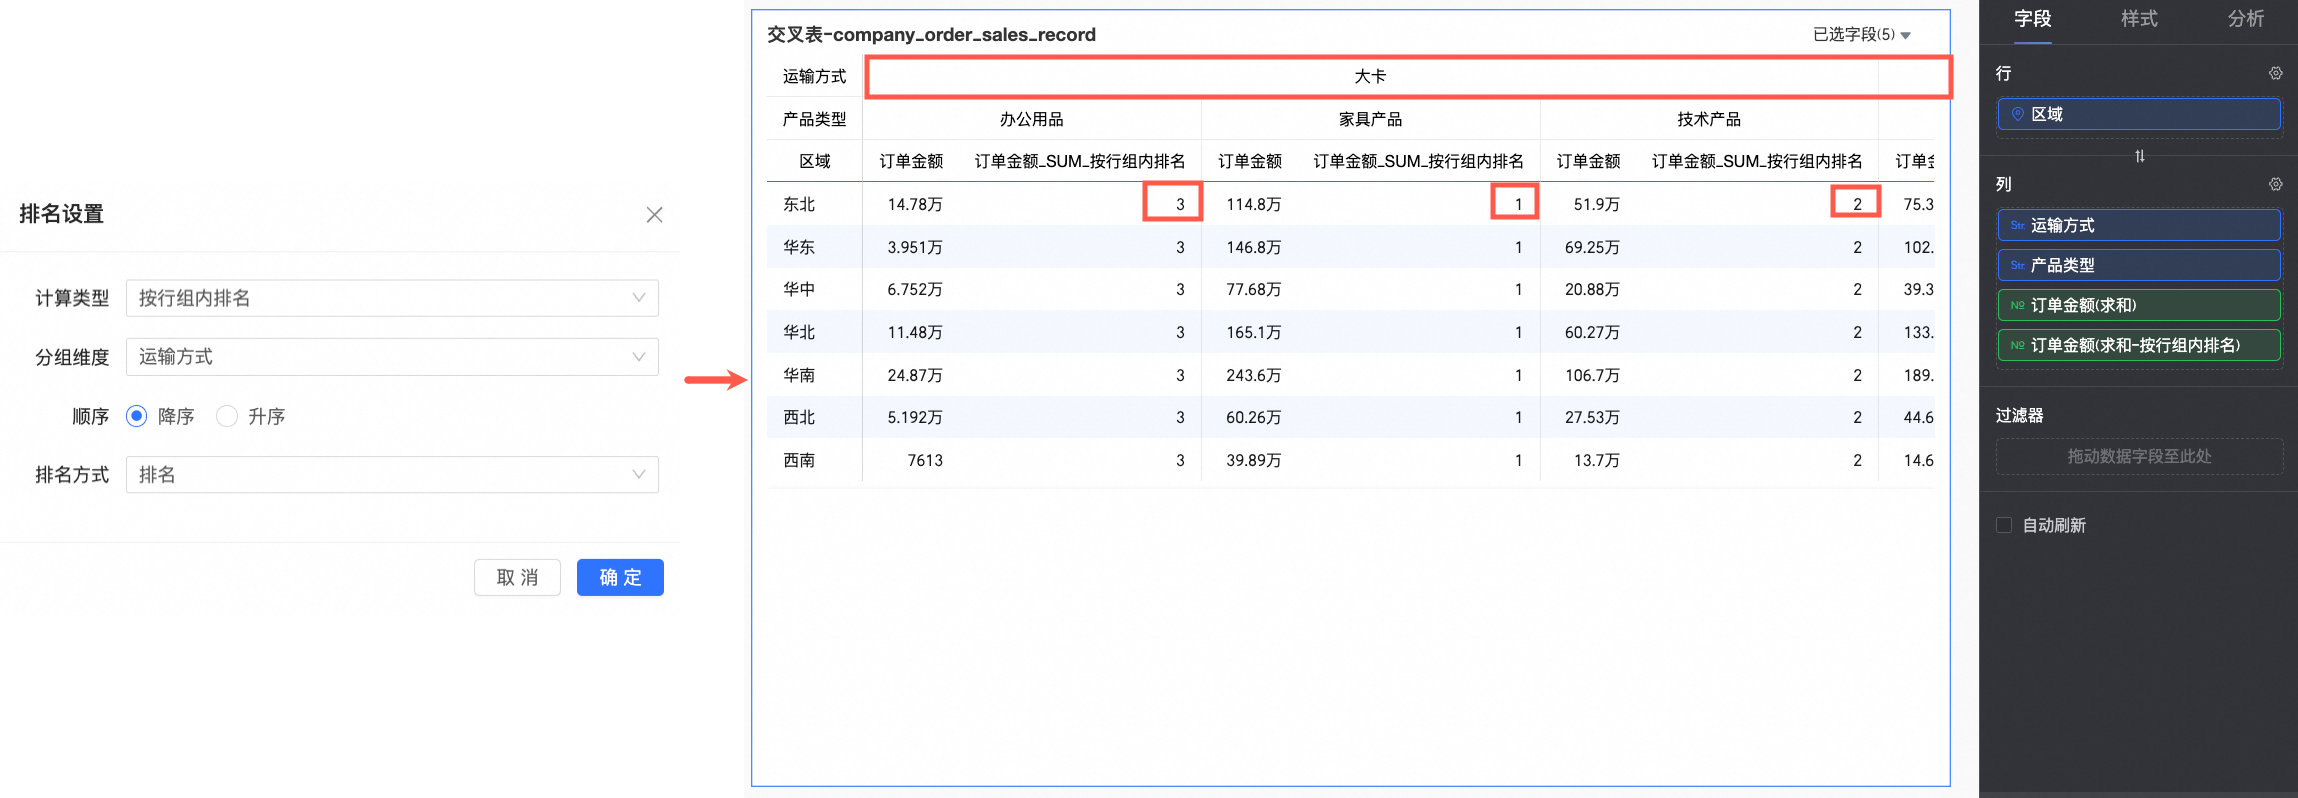Image resolution: width=2298 pixels, height=798 pixels.
Task: Click the Str icon on 产品类型 field
Action: point(2017,265)
